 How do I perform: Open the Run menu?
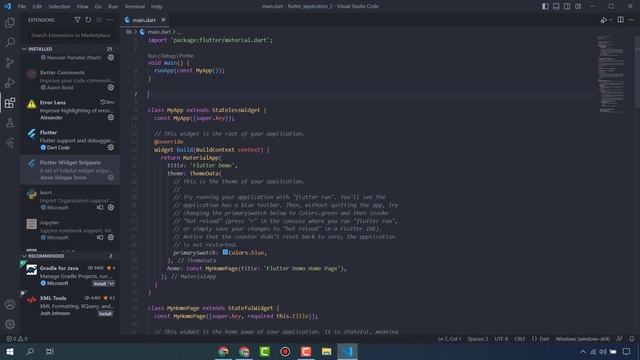(113, 7)
